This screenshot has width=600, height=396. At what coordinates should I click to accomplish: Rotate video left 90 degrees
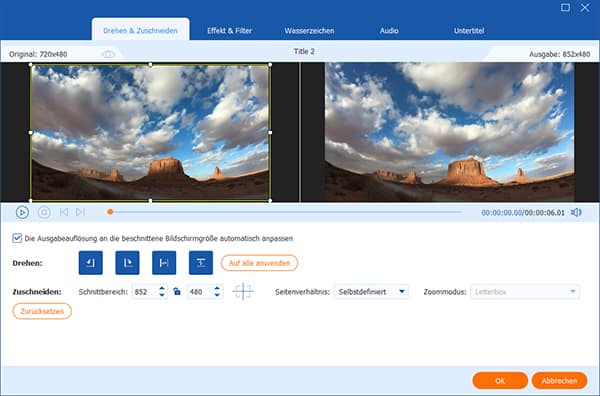coord(91,263)
